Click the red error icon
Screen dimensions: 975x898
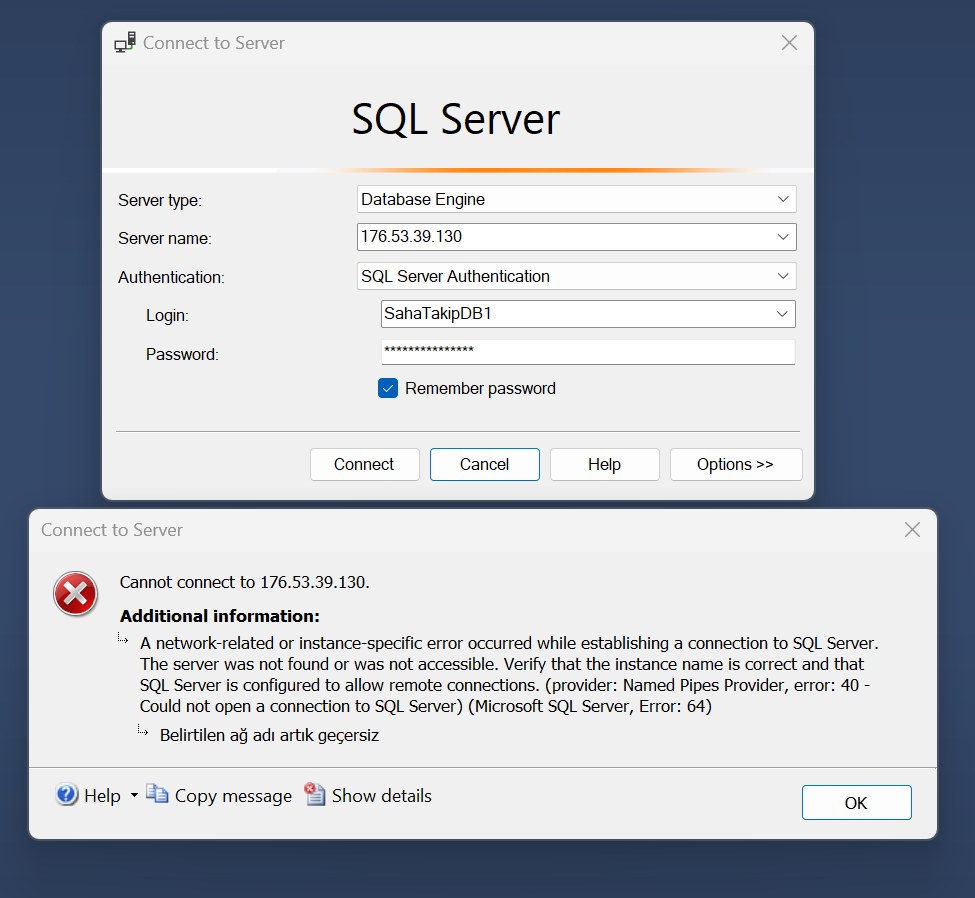pyautogui.click(x=75, y=594)
